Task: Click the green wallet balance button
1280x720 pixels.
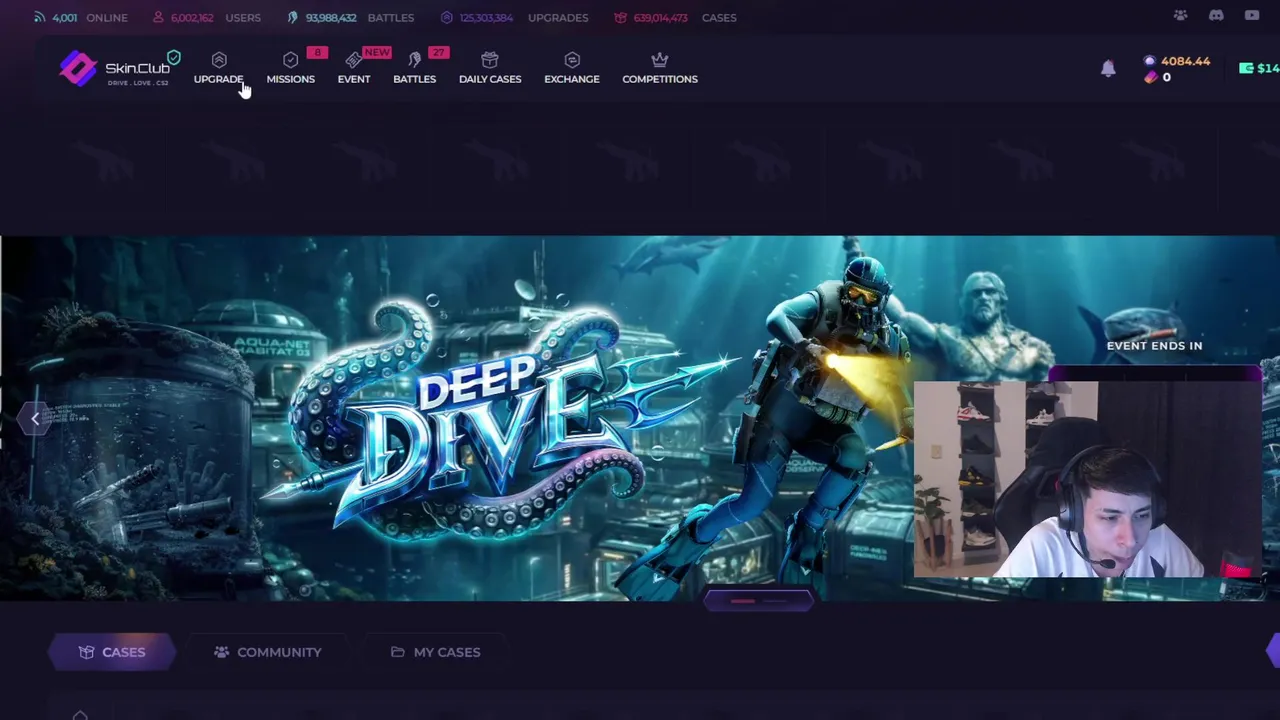Action: click(1259, 68)
